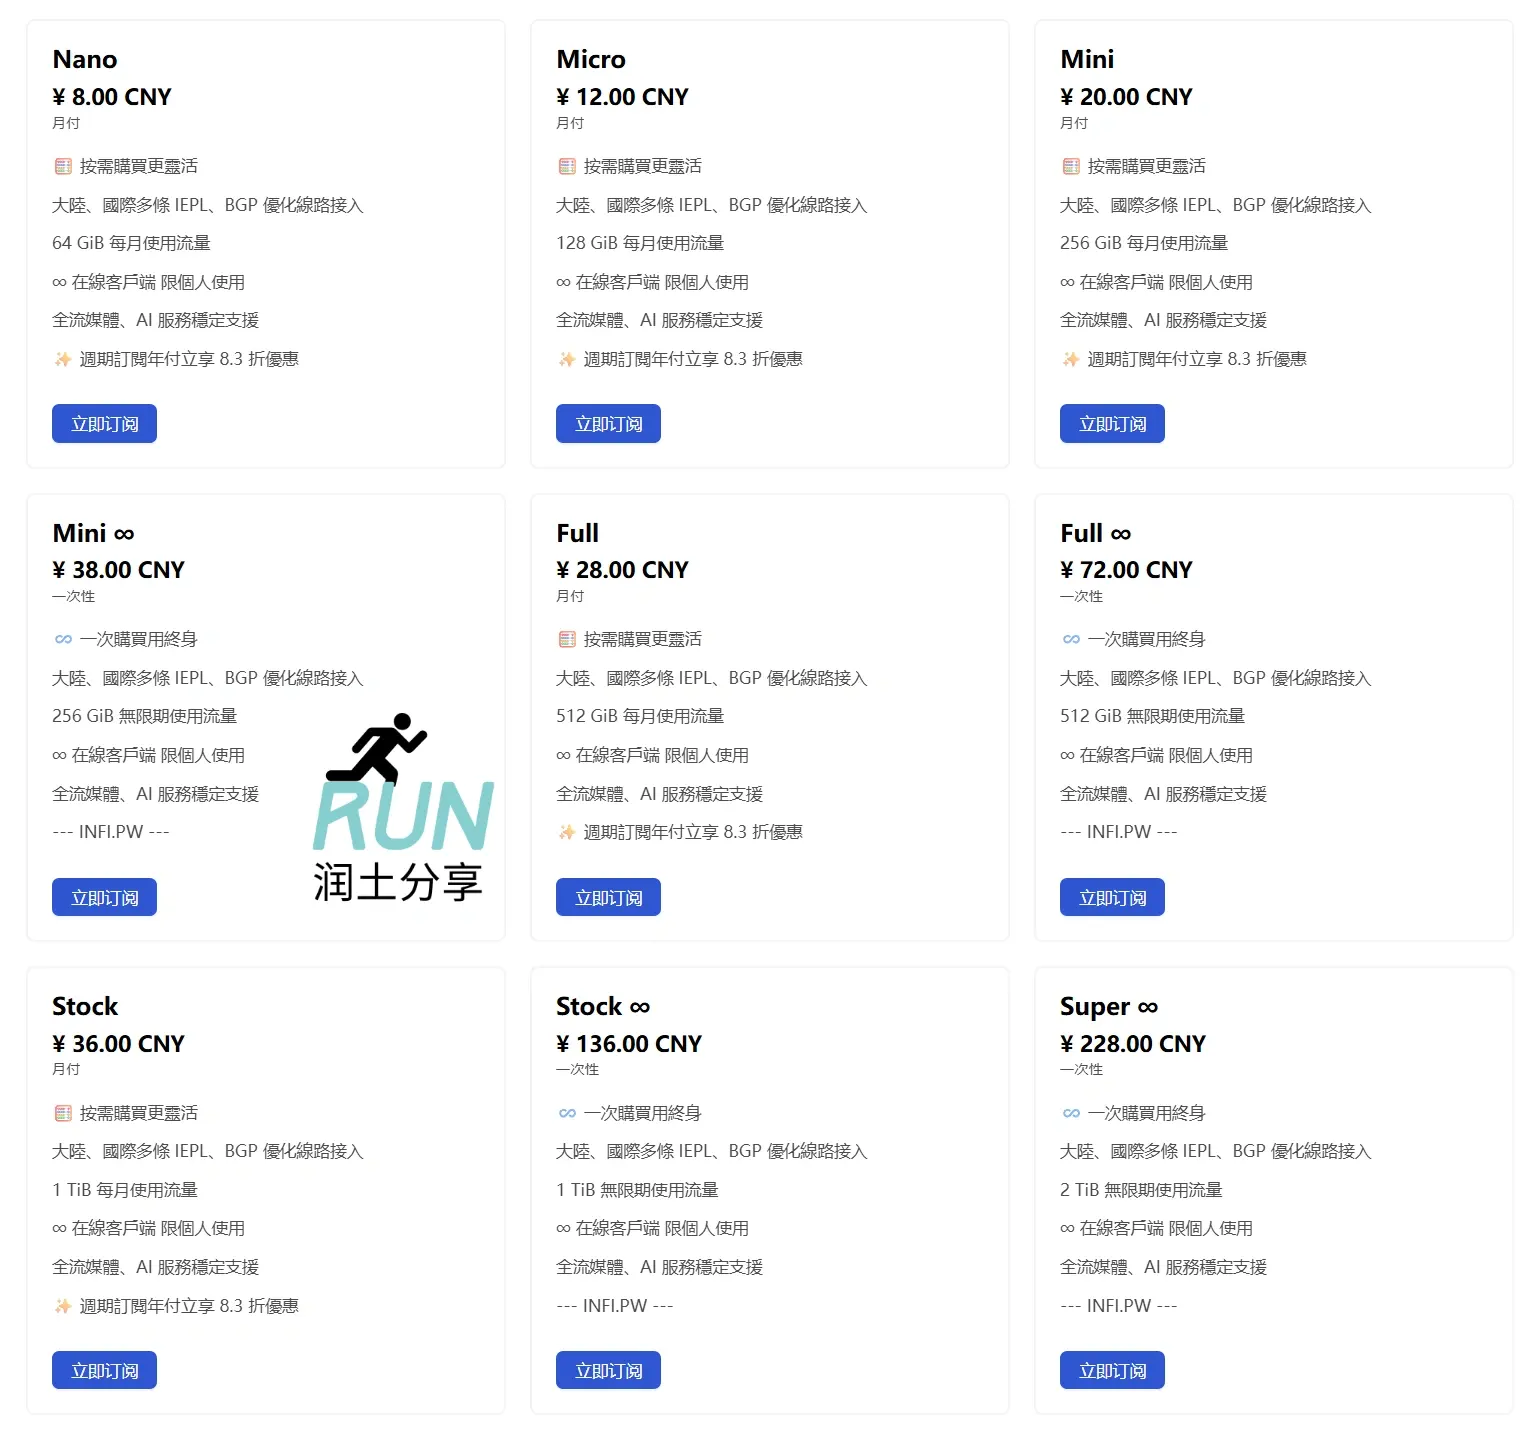
Task: Click the sparkle icon in Stock plan
Action: click(63, 1306)
